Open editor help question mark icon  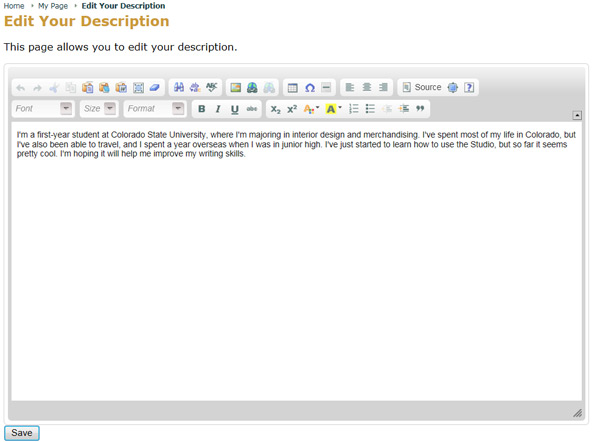click(469, 88)
